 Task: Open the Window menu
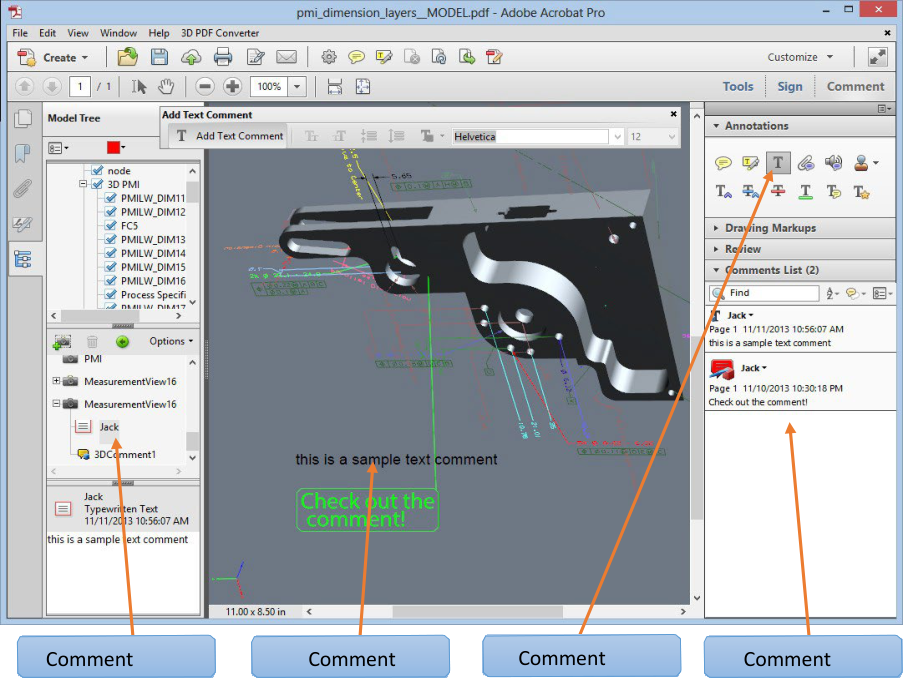tap(119, 33)
